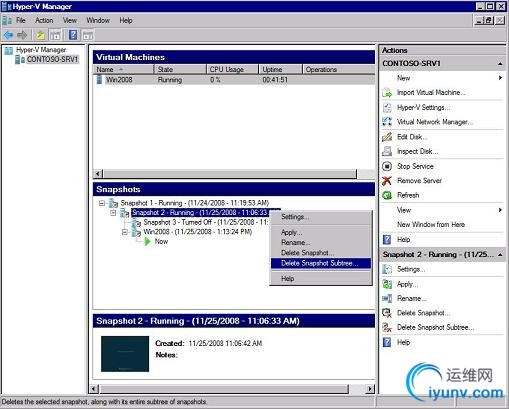Click the Virtual Network Manager icon
Viewport: 509px width, 409px height.
pos(387,122)
